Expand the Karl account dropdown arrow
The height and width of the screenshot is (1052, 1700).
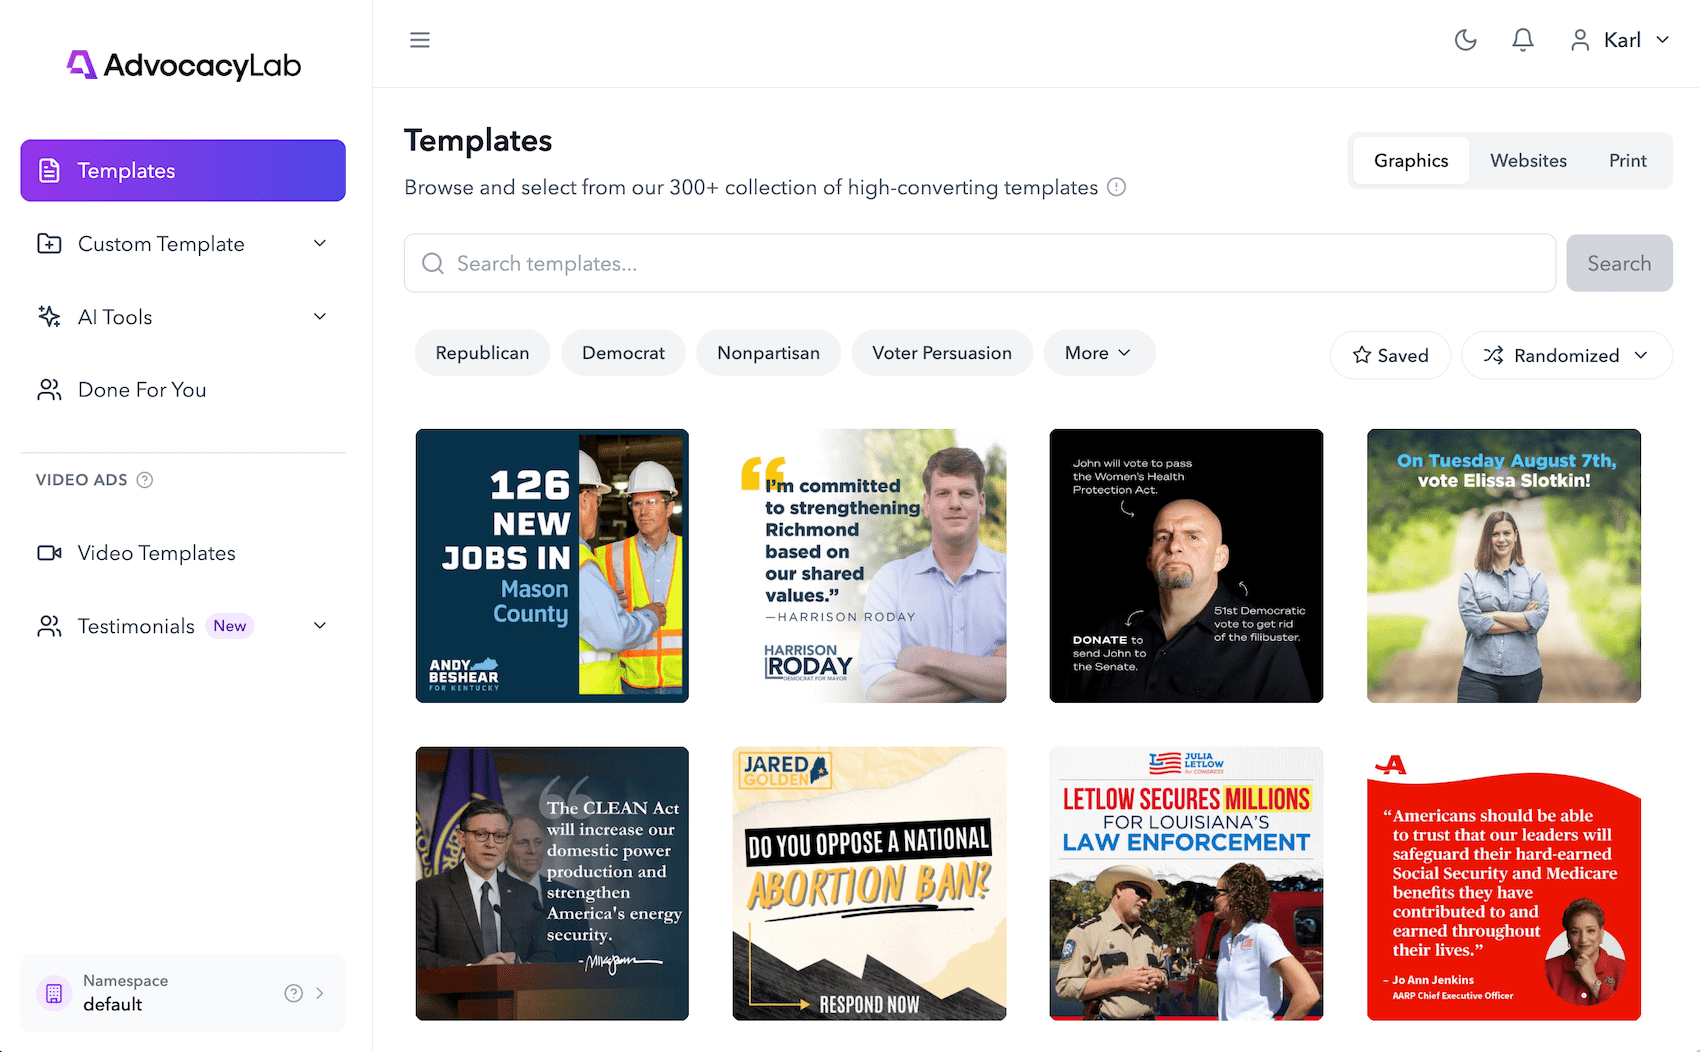pos(1663,40)
